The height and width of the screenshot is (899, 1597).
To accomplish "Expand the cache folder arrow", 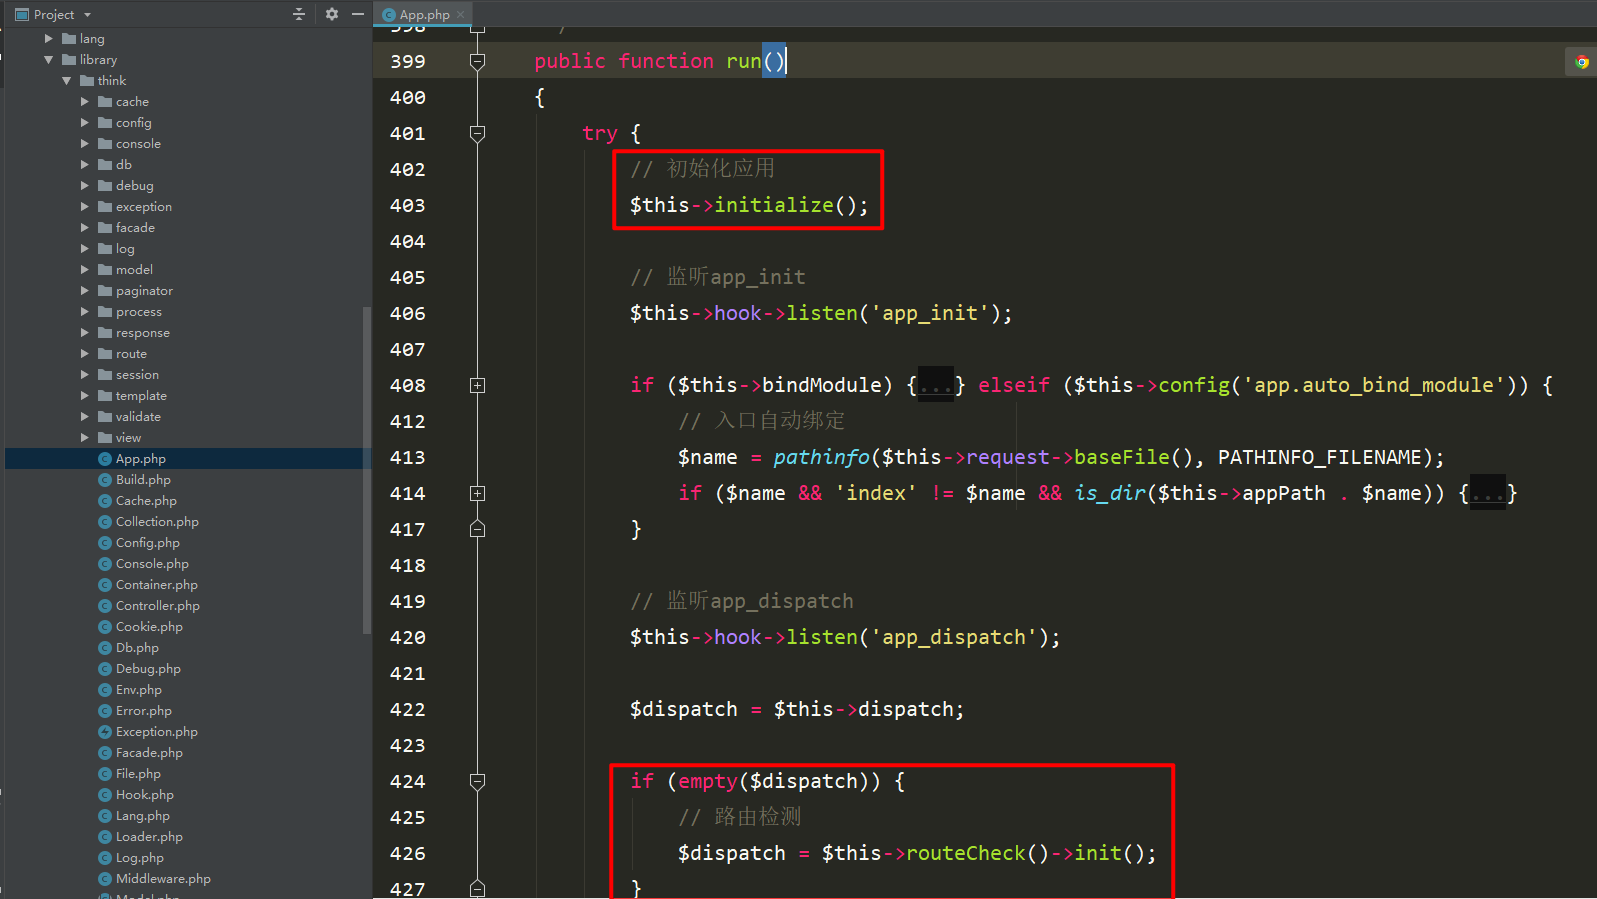I will pyautogui.click(x=85, y=102).
